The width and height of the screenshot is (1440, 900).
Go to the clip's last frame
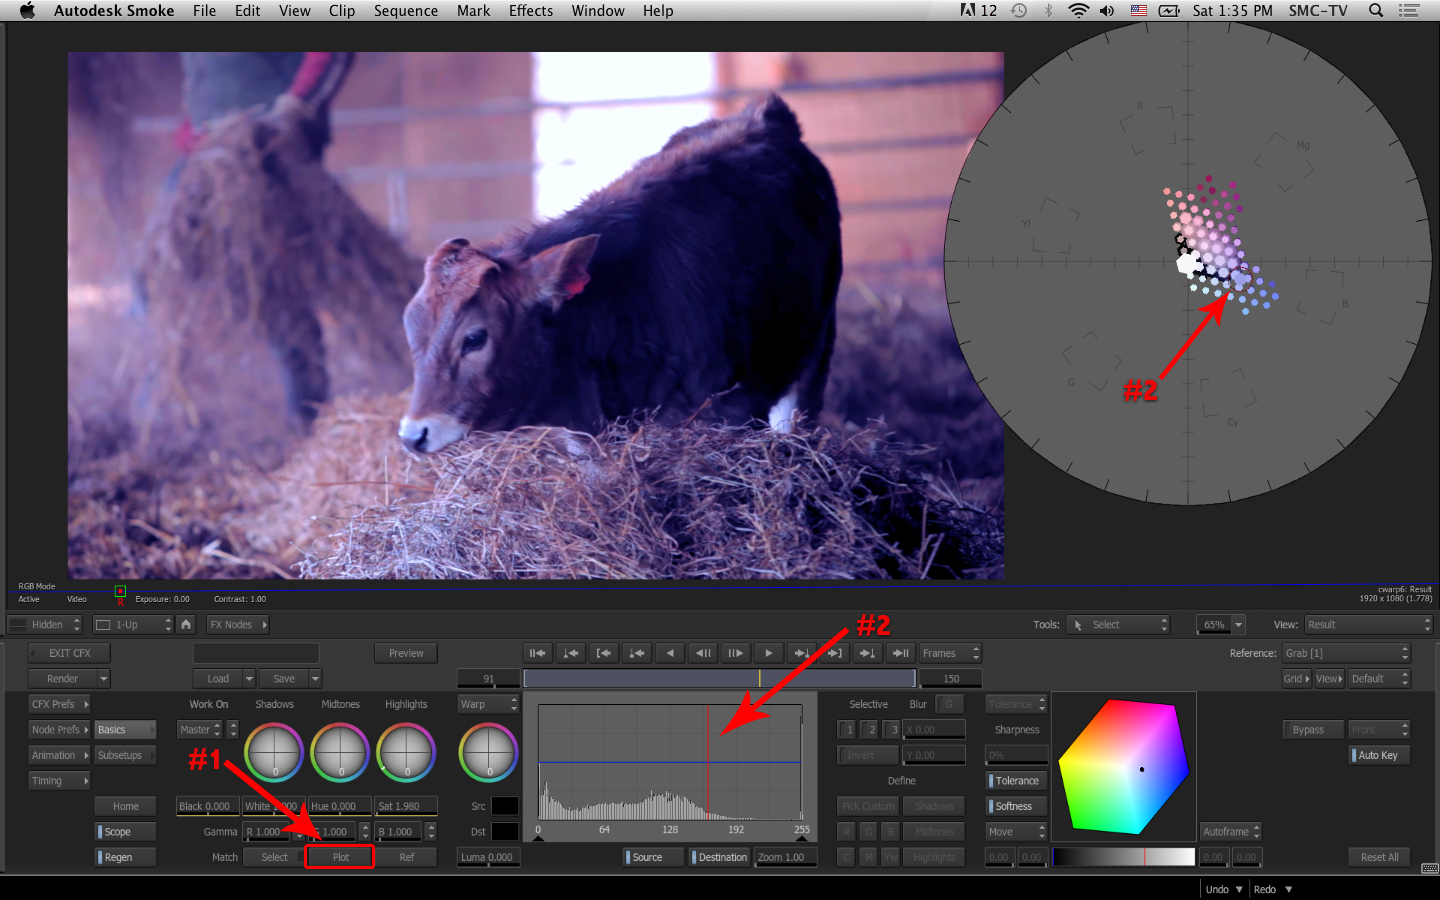pos(900,653)
